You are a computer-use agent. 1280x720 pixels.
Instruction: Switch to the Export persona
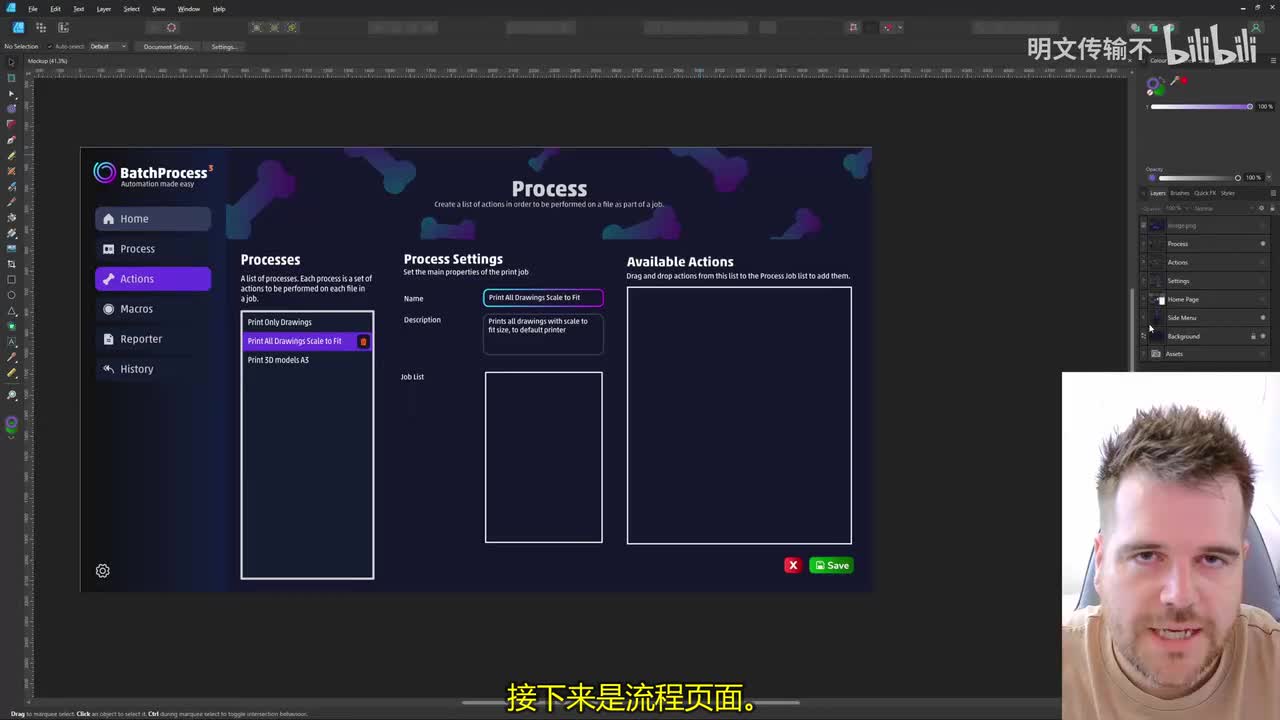pyautogui.click(x=63, y=27)
